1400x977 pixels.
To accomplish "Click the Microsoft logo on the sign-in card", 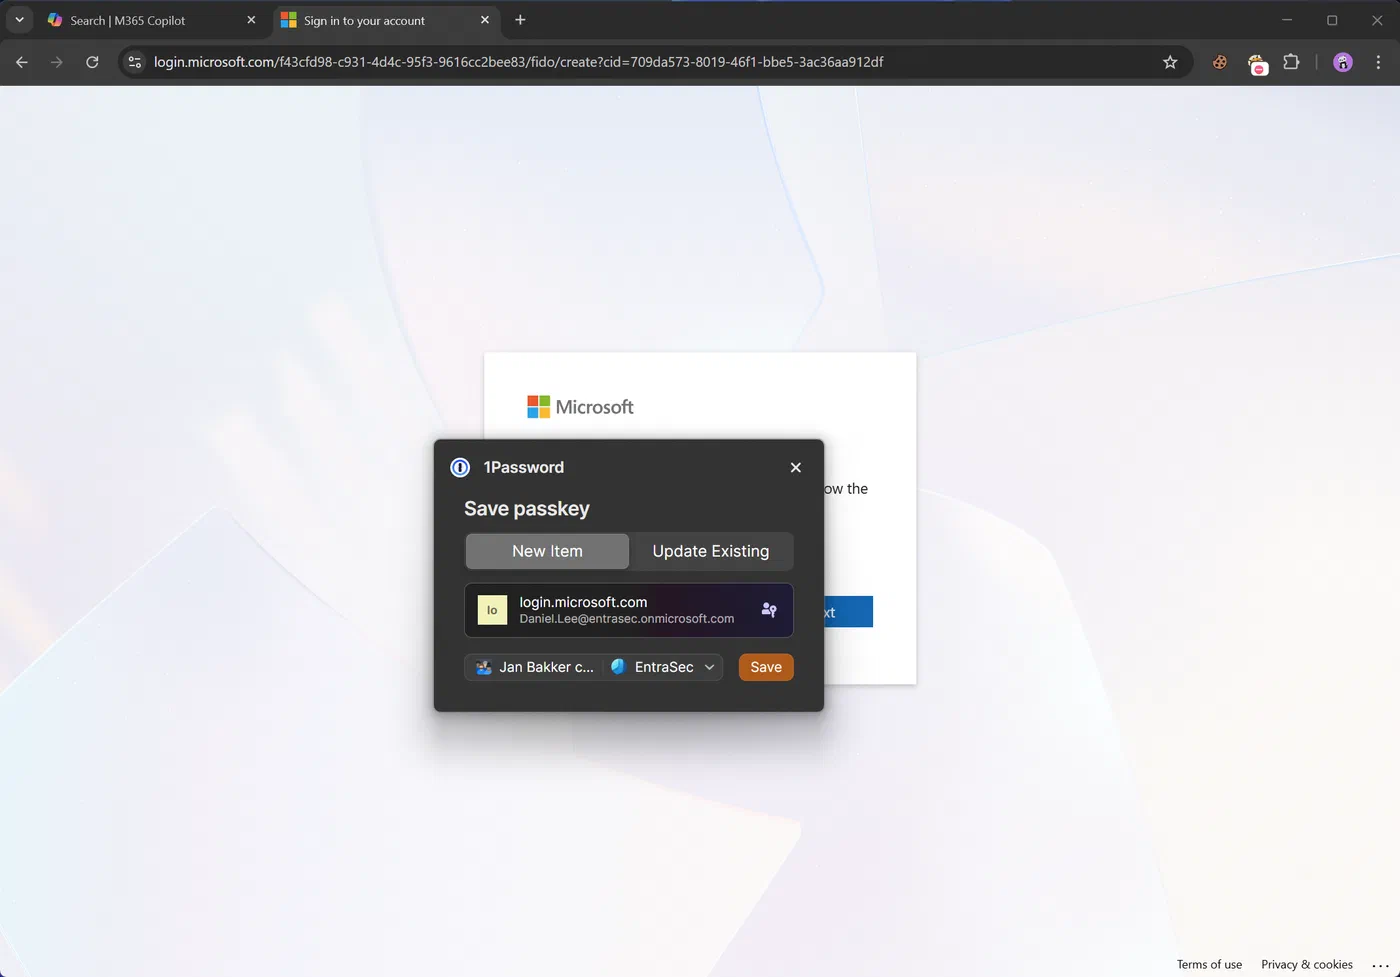I will 580,407.
